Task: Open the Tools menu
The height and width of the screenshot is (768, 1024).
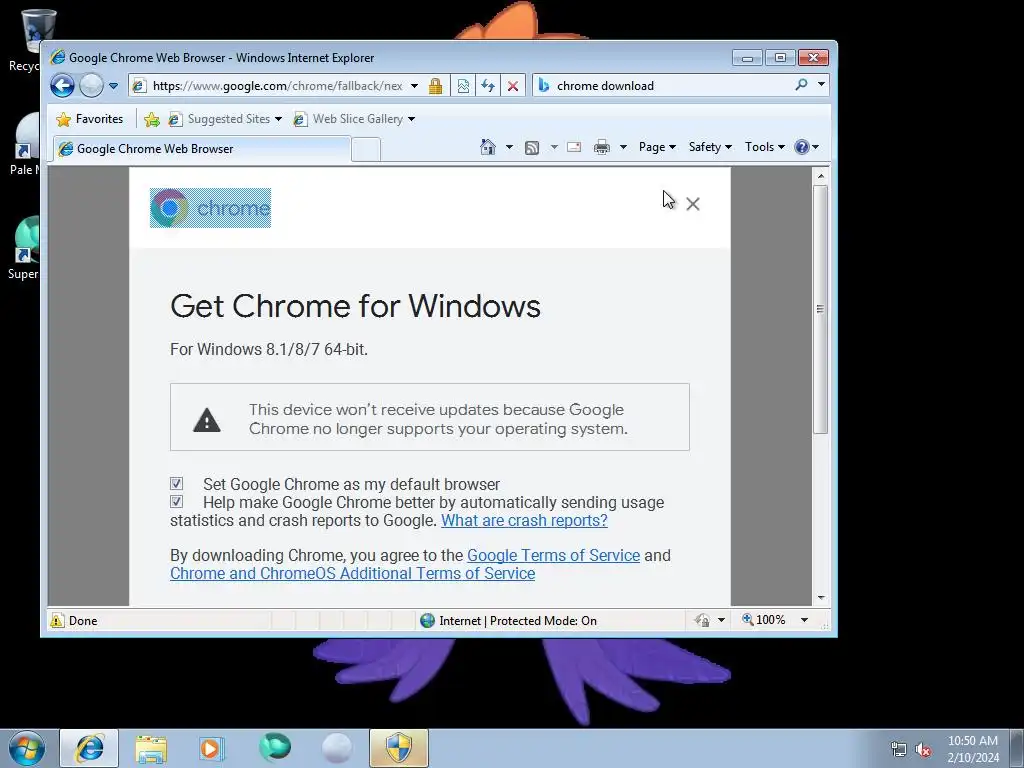Action: [x=765, y=147]
